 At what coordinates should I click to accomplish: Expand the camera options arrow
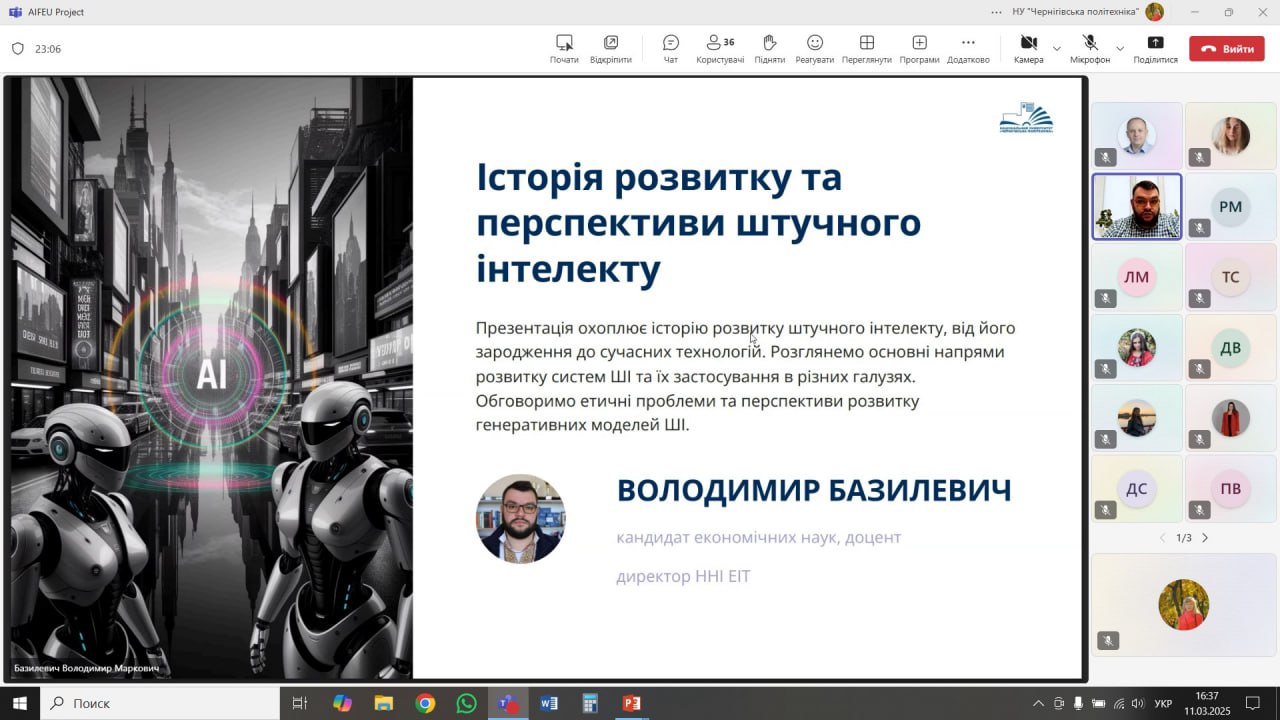coord(1057,48)
